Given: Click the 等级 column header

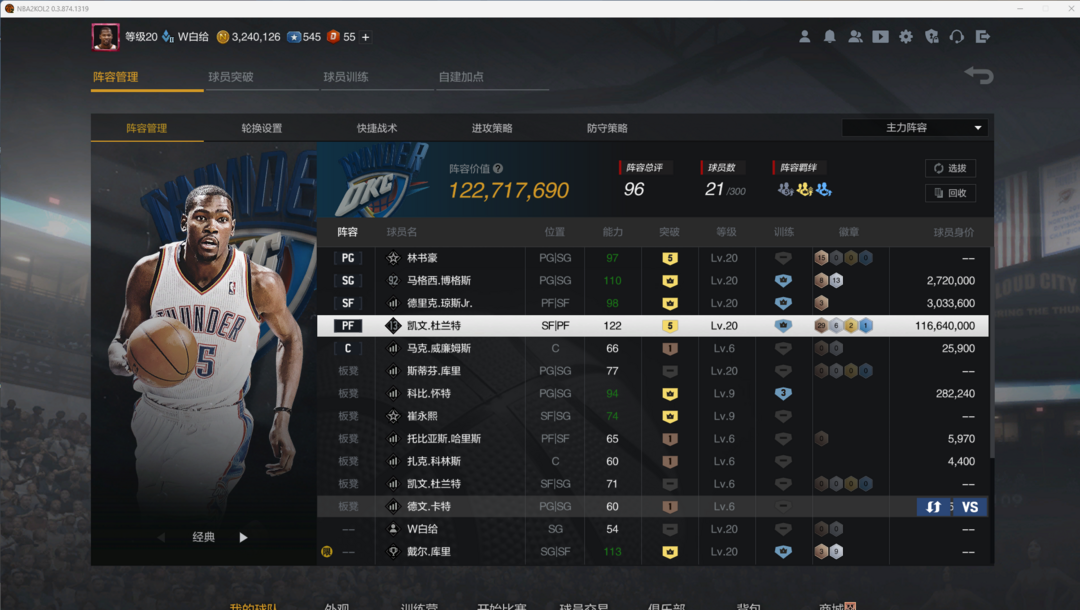Looking at the screenshot, I should pos(726,232).
